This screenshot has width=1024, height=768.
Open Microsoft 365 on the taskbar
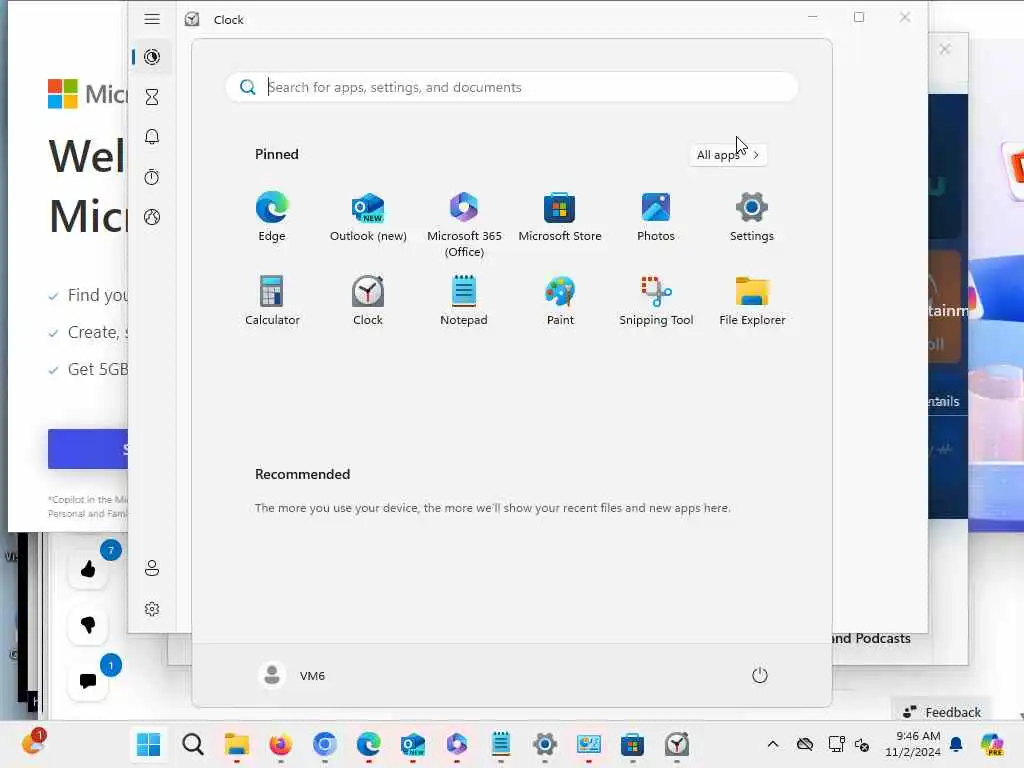[456, 744]
